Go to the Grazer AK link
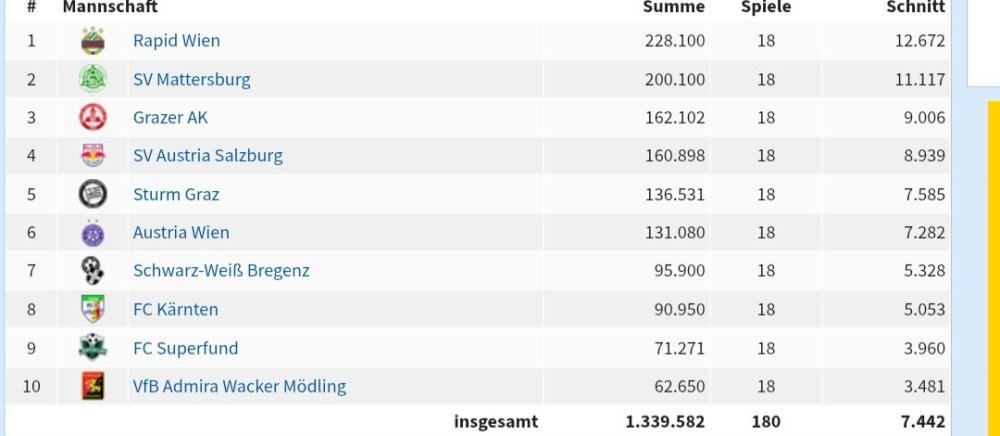1000x436 pixels. pos(170,117)
